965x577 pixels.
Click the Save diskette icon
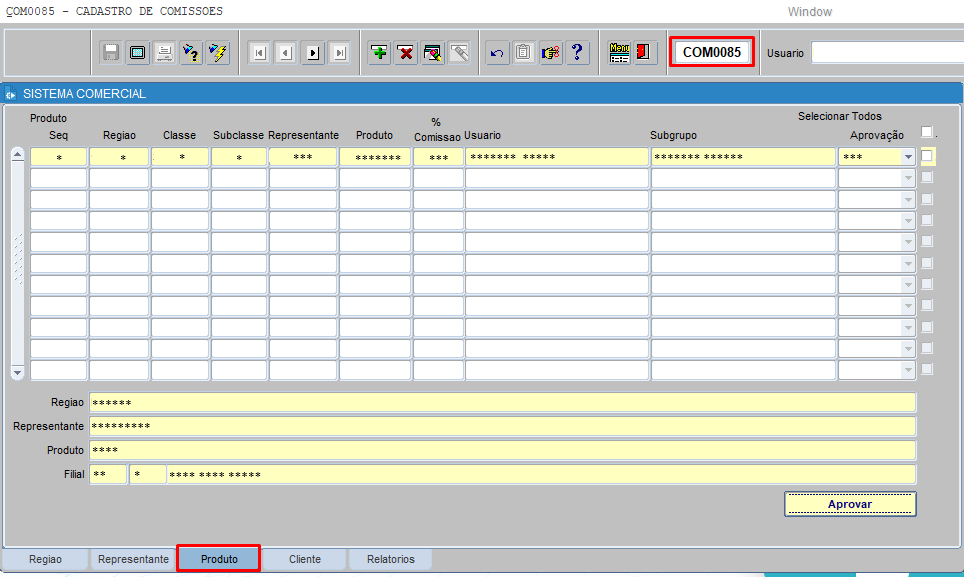point(111,53)
